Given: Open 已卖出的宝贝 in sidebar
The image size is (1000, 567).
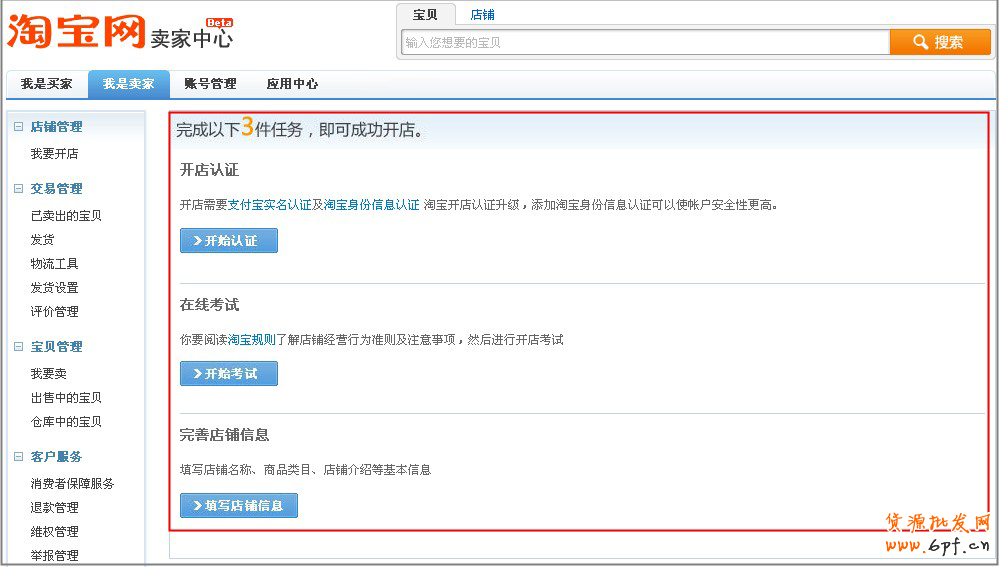Looking at the screenshot, I should 66,216.
